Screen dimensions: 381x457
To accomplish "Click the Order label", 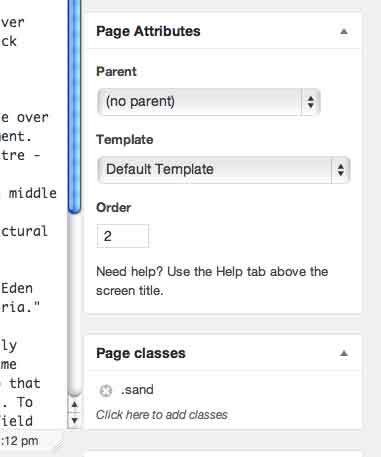I will point(114,208).
